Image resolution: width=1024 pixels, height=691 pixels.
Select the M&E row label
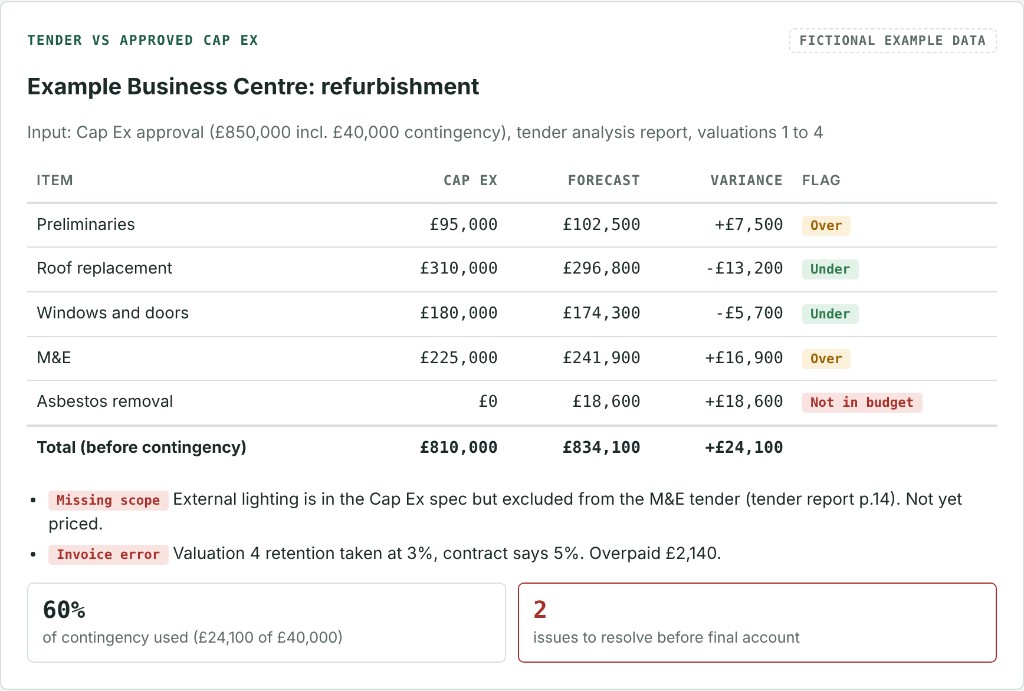(x=54, y=358)
